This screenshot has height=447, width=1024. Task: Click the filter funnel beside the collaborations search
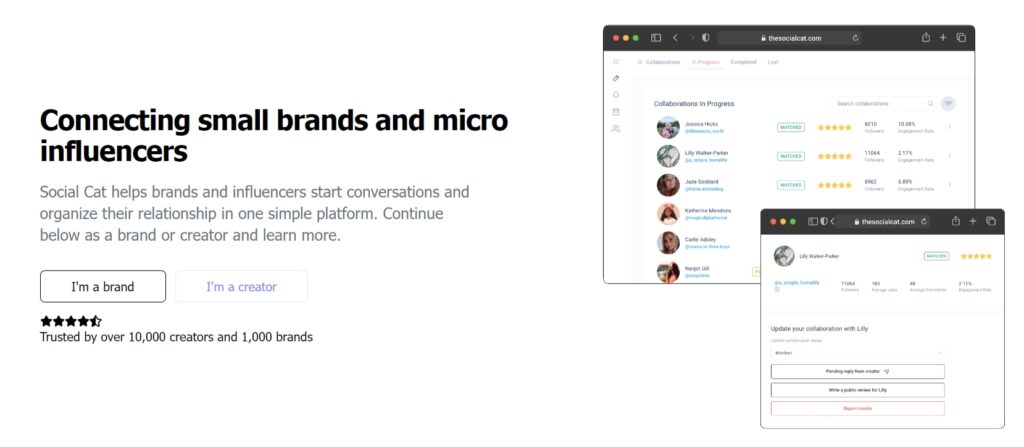[948, 103]
